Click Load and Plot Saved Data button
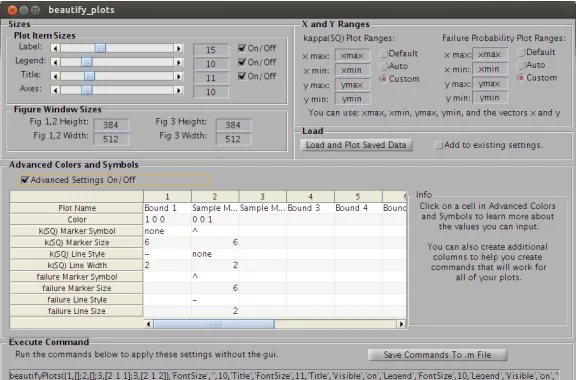 tap(356, 145)
